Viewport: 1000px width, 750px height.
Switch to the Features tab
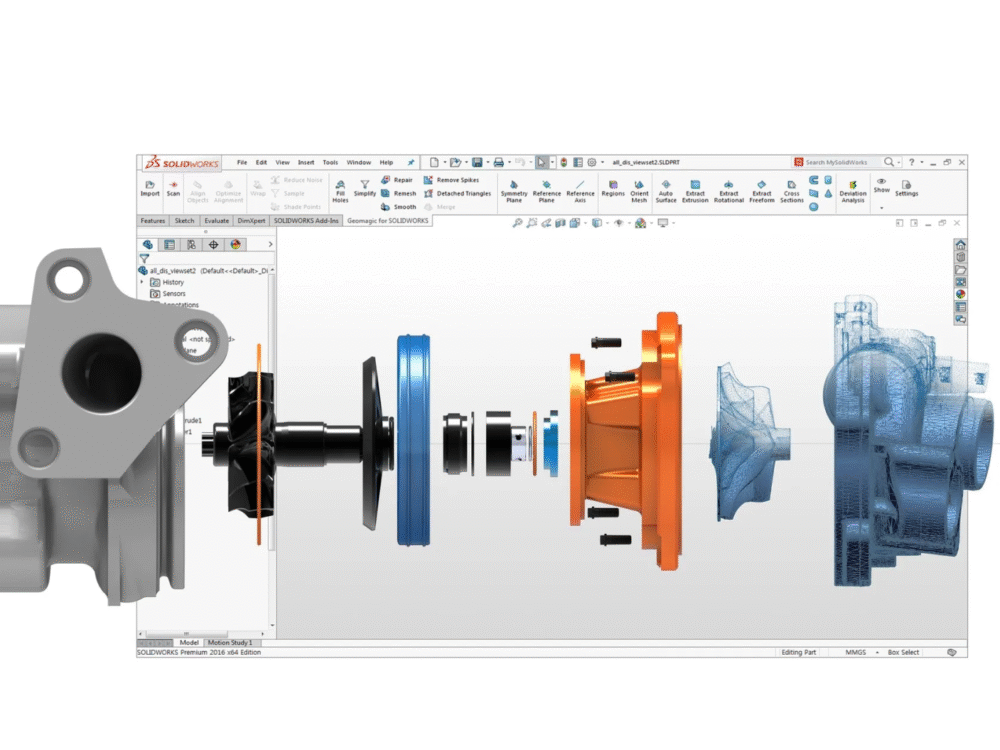pos(153,221)
